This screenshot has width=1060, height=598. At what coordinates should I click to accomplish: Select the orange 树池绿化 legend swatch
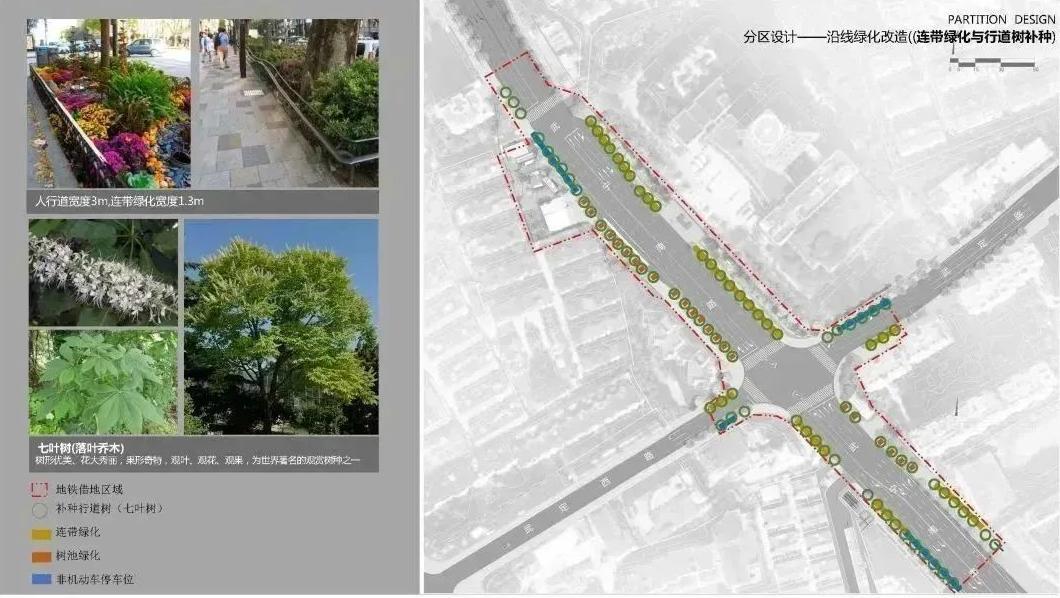[41, 556]
